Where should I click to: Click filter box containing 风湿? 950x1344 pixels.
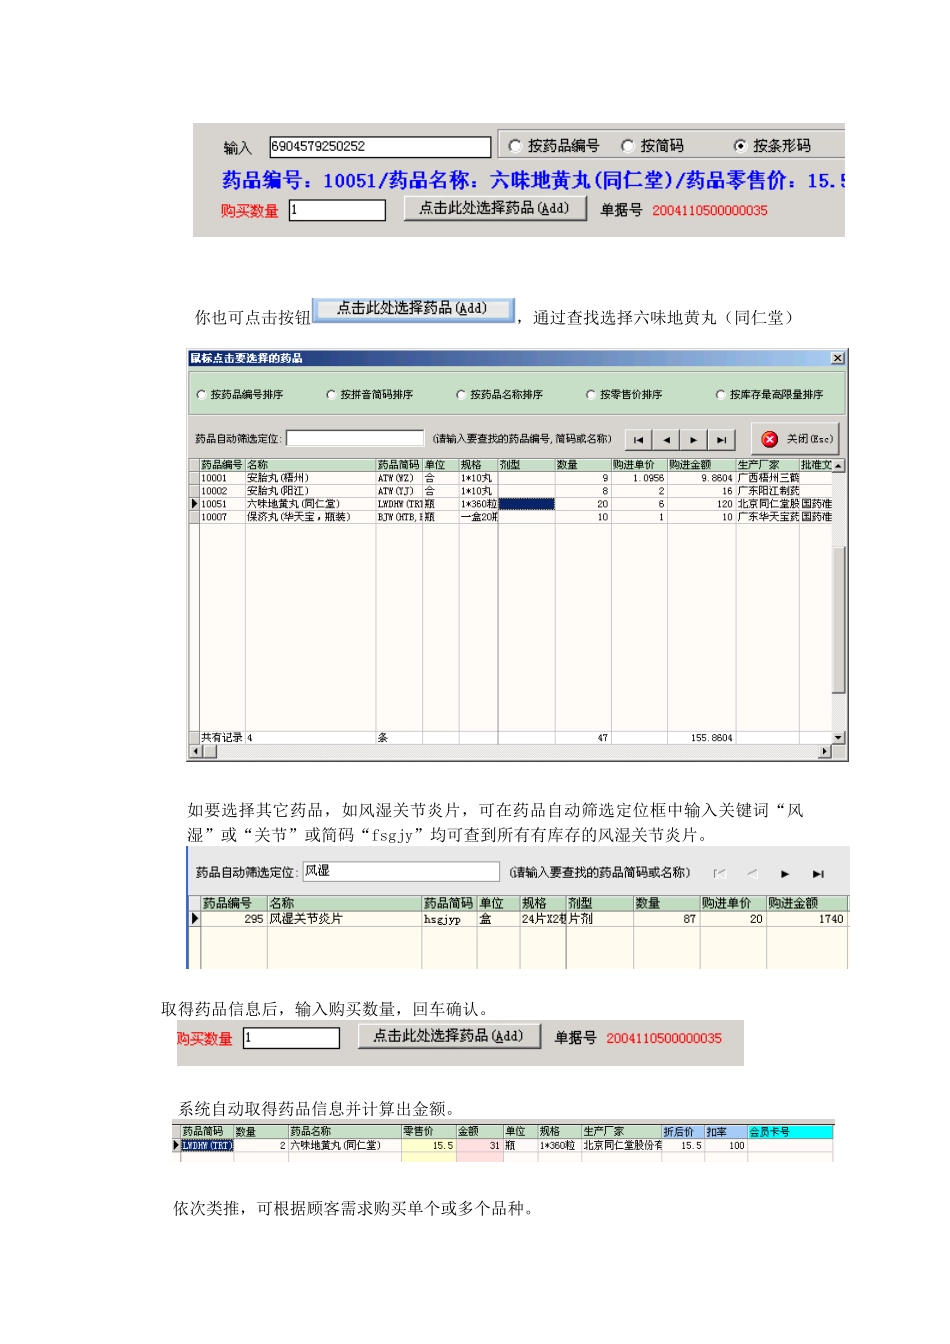pos(400,872)
